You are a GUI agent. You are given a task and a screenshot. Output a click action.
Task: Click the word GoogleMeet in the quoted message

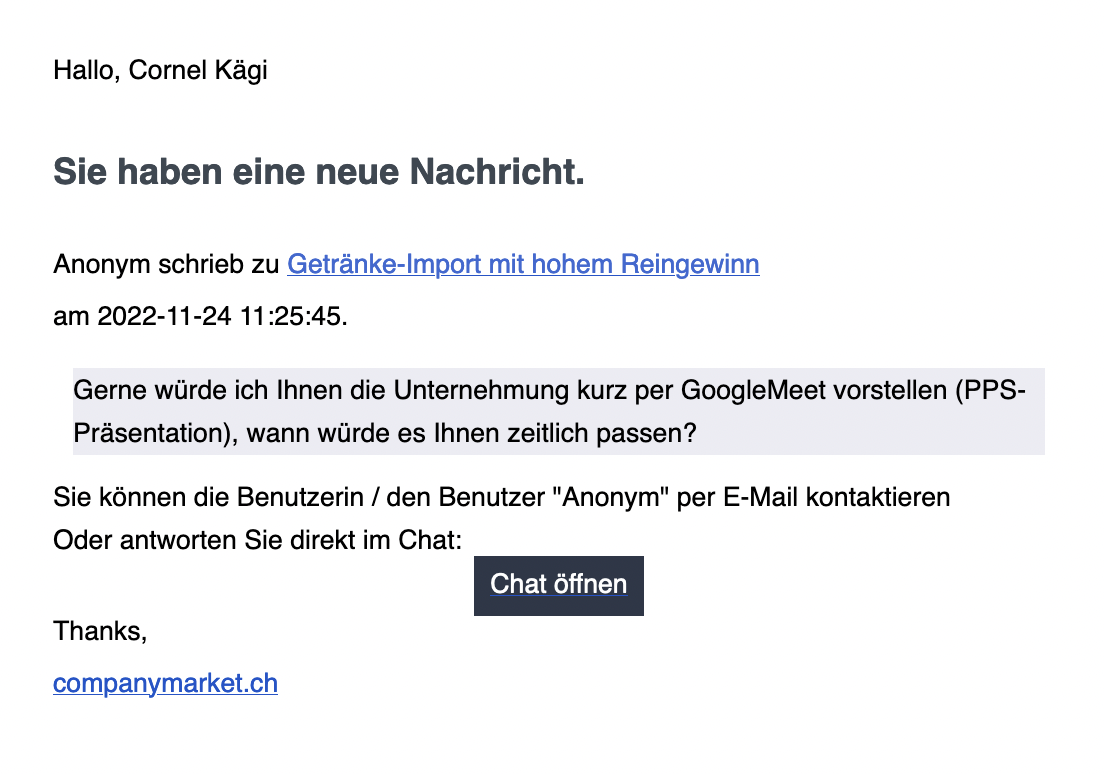(742, 390)
